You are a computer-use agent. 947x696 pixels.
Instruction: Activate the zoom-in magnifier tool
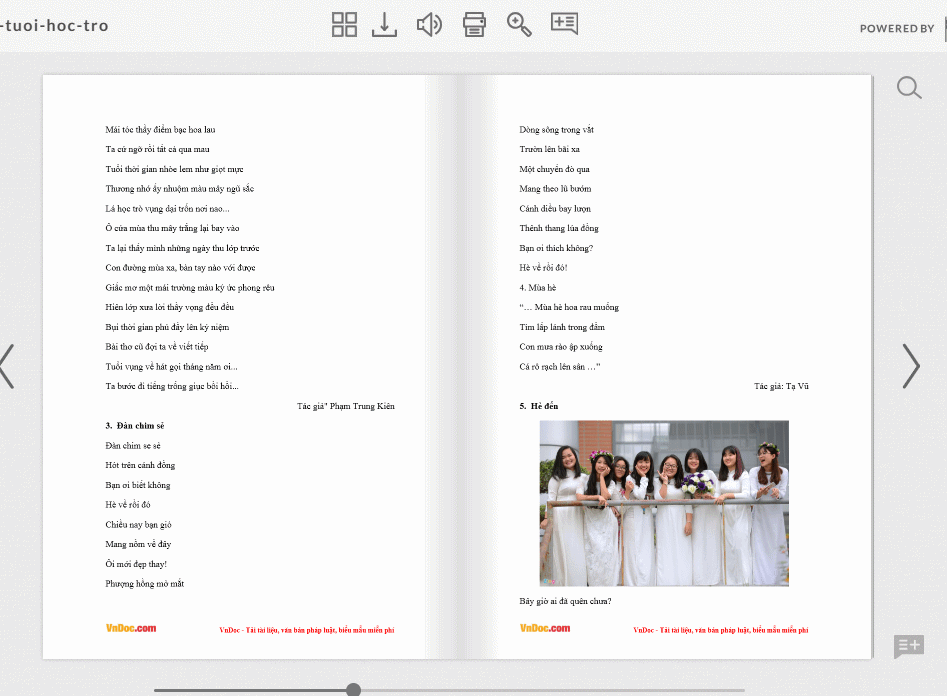(x=519, y=25)
